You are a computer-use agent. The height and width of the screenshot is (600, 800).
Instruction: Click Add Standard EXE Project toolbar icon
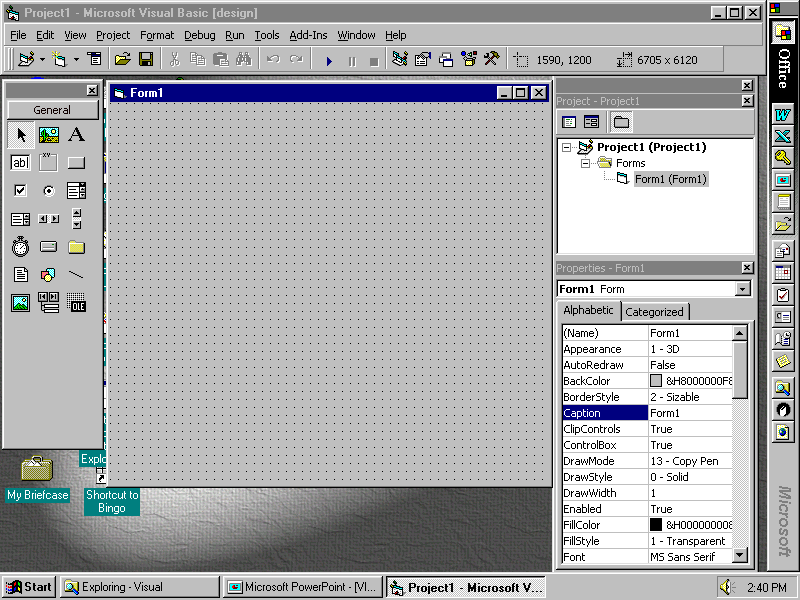coord(26,60)
